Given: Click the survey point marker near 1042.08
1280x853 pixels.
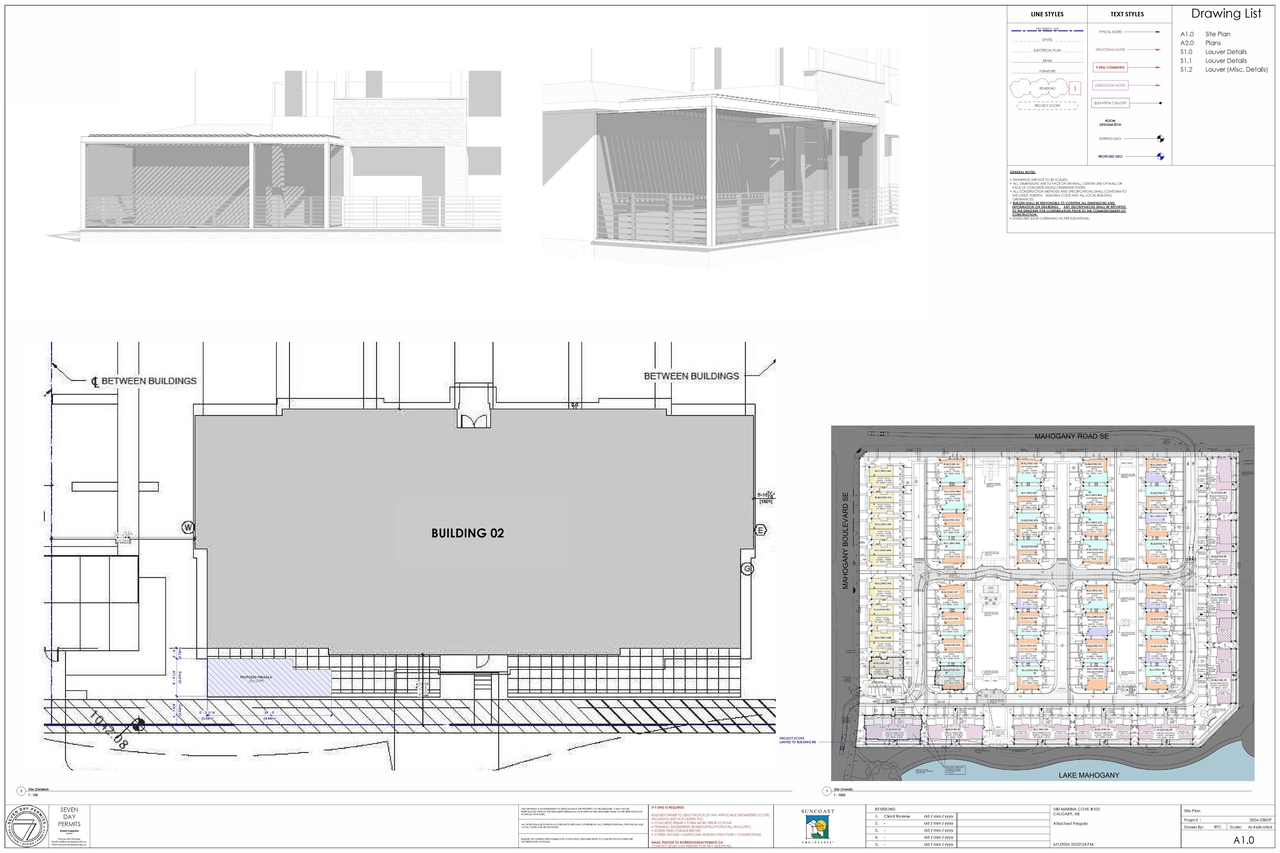Looking at the screenshot, I should click(x=137, y=726).
